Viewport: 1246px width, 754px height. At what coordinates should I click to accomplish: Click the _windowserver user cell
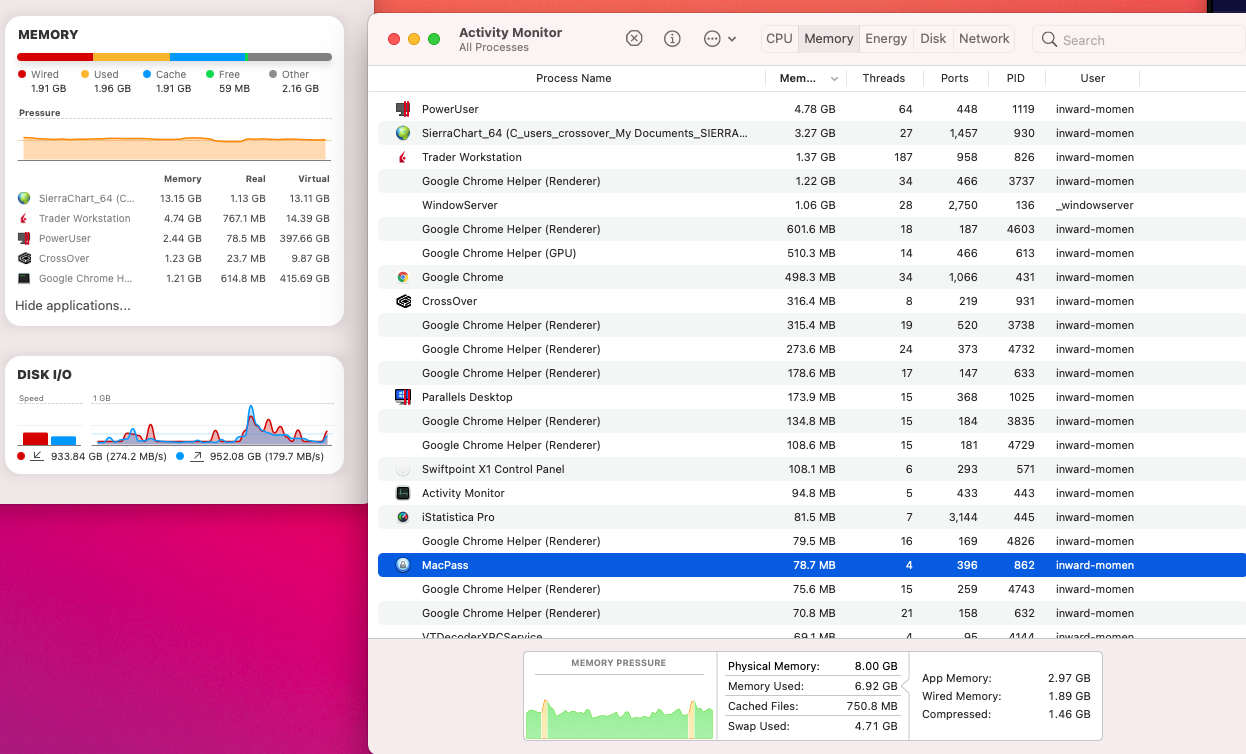click(1095, 205)
